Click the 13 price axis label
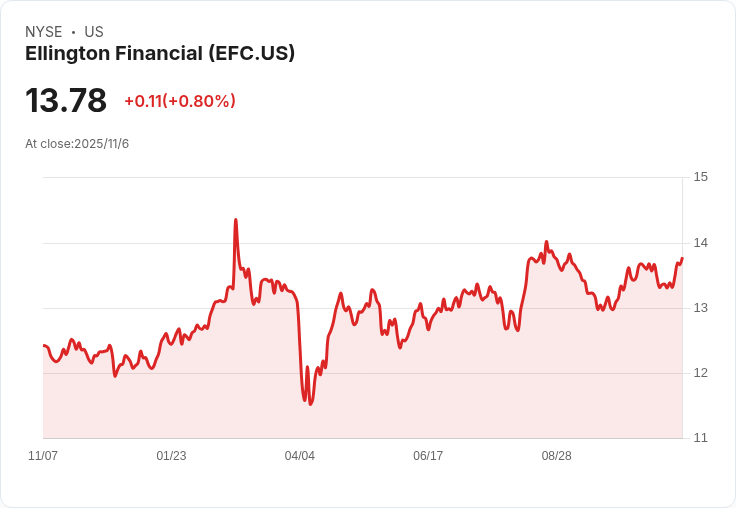This screenshot has height=508, width=736. click(700, 308)
